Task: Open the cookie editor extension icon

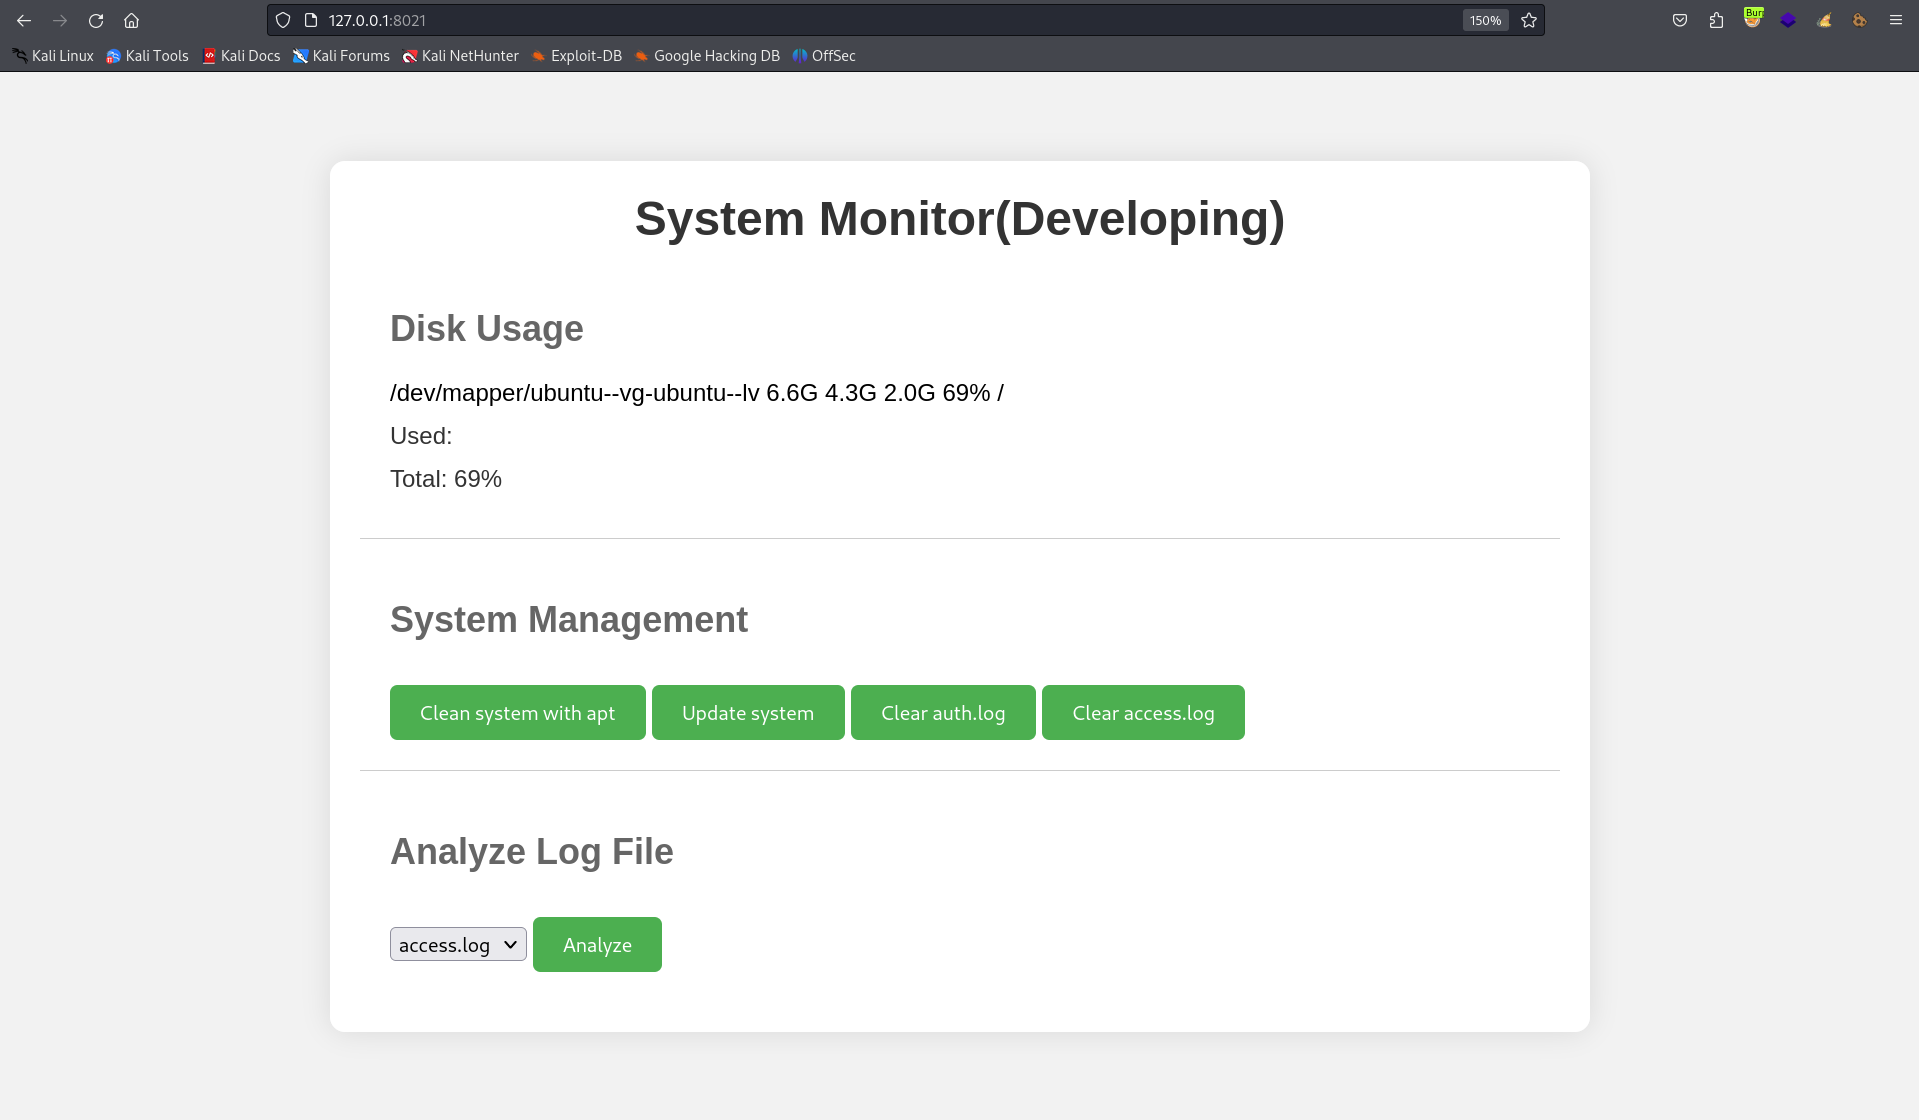Action: pos(1859,20)
